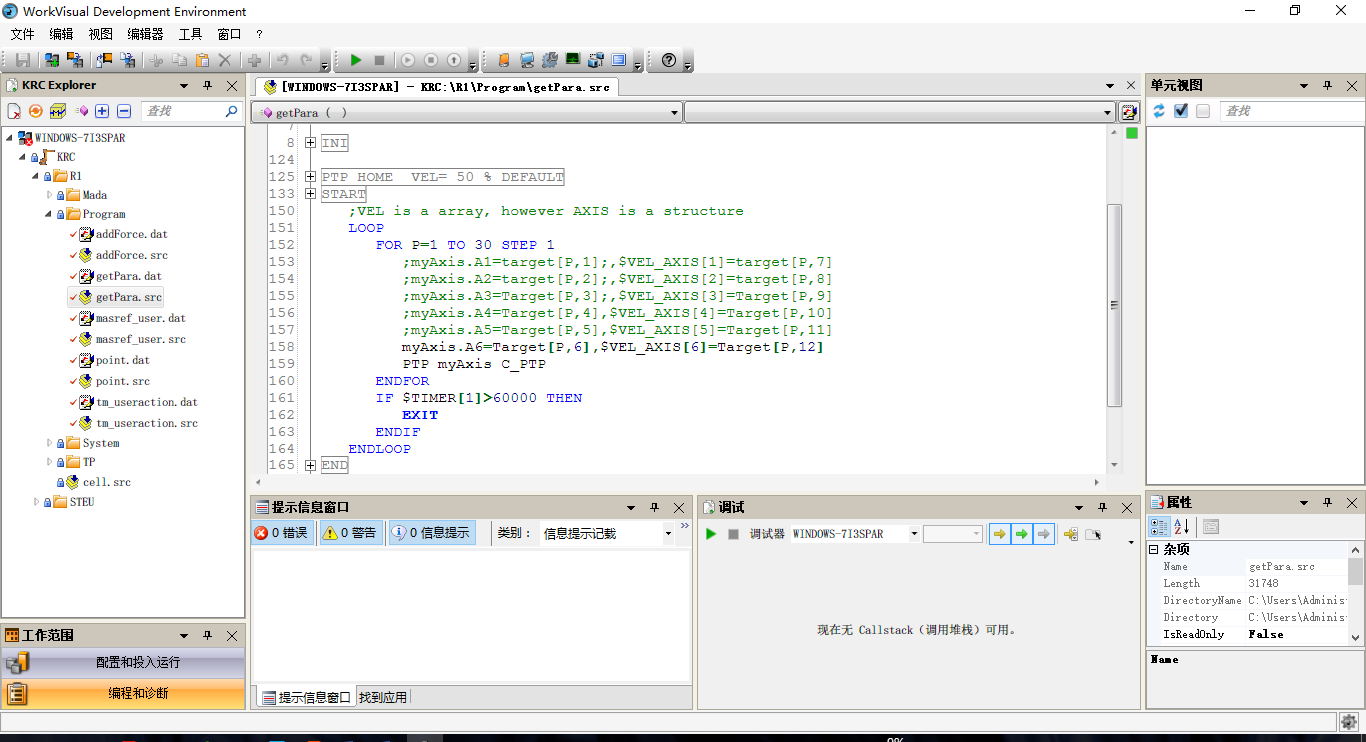Pin the KRC Explorer panel
This screenshot has height=742, width=1366.
[x=208, y=86]
